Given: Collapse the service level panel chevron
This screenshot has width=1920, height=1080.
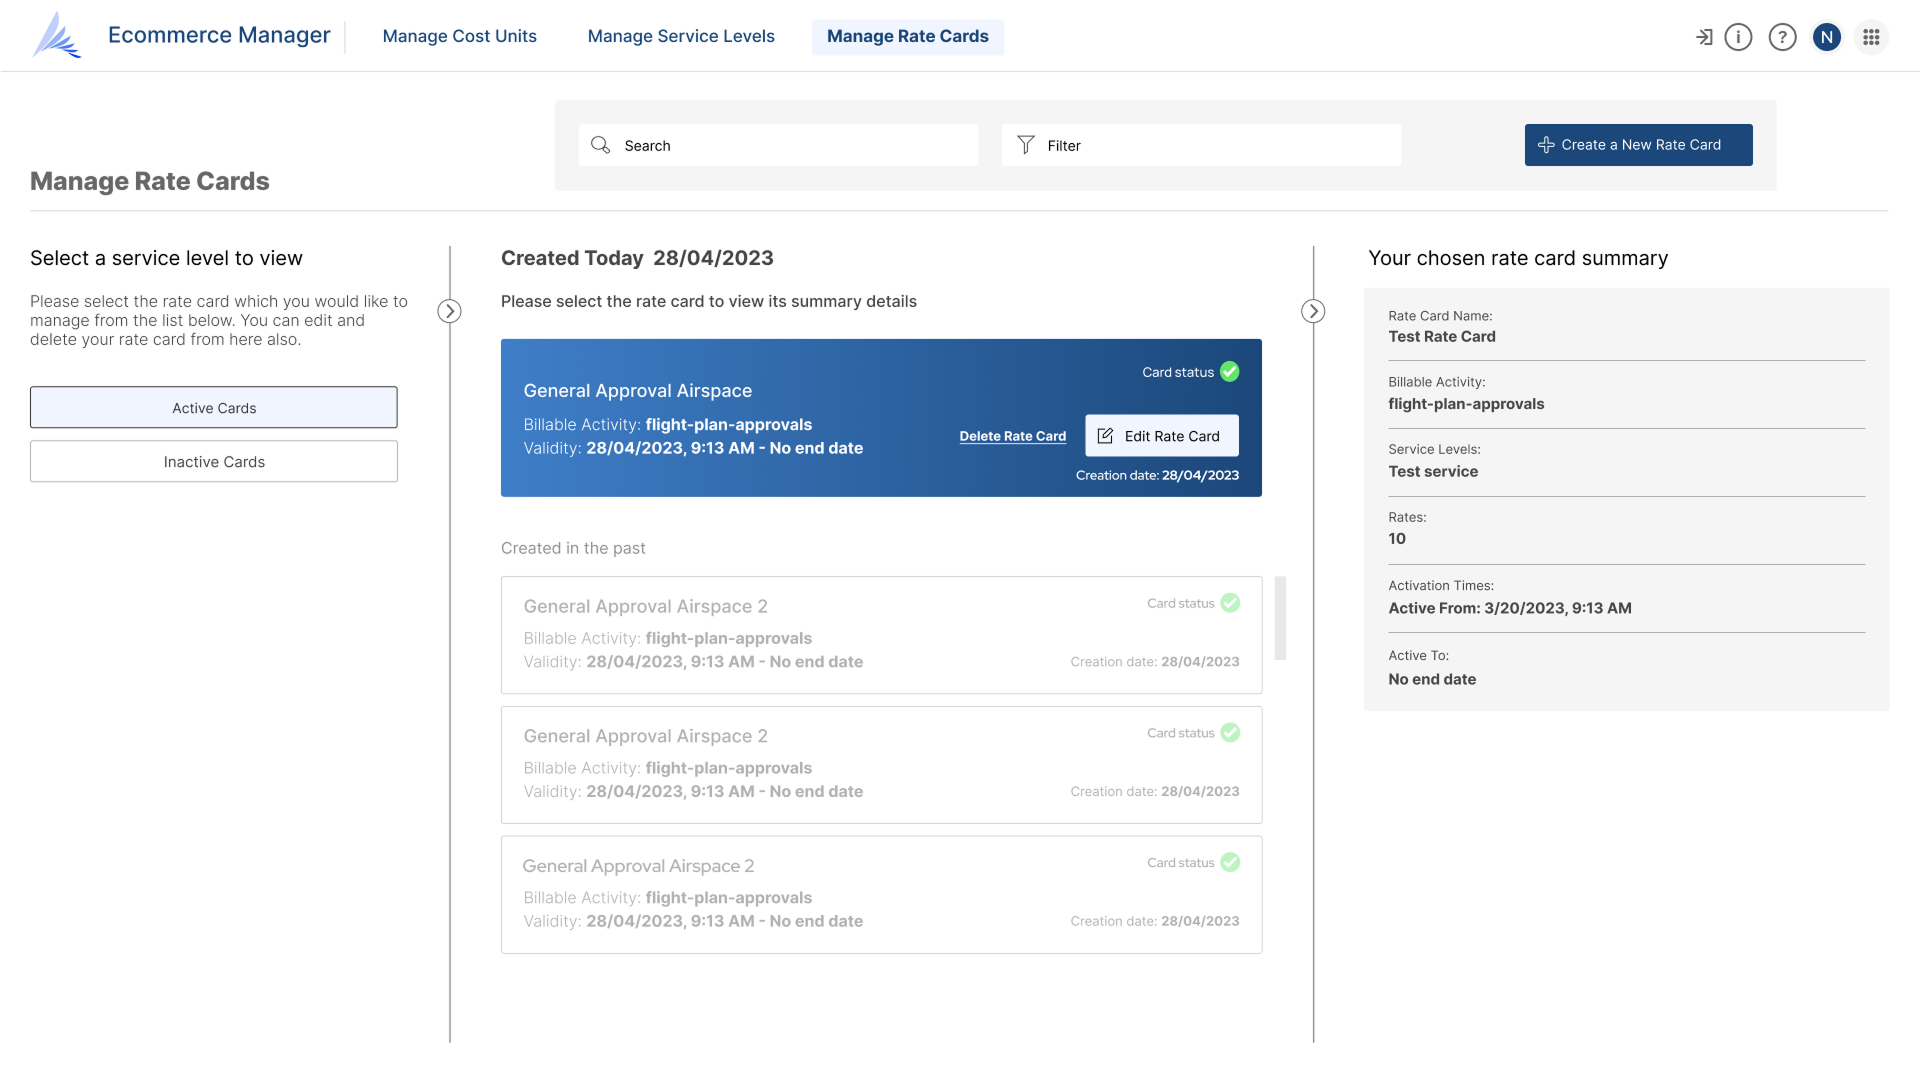Looking at the screenshot, I should [x=449, y=311].
